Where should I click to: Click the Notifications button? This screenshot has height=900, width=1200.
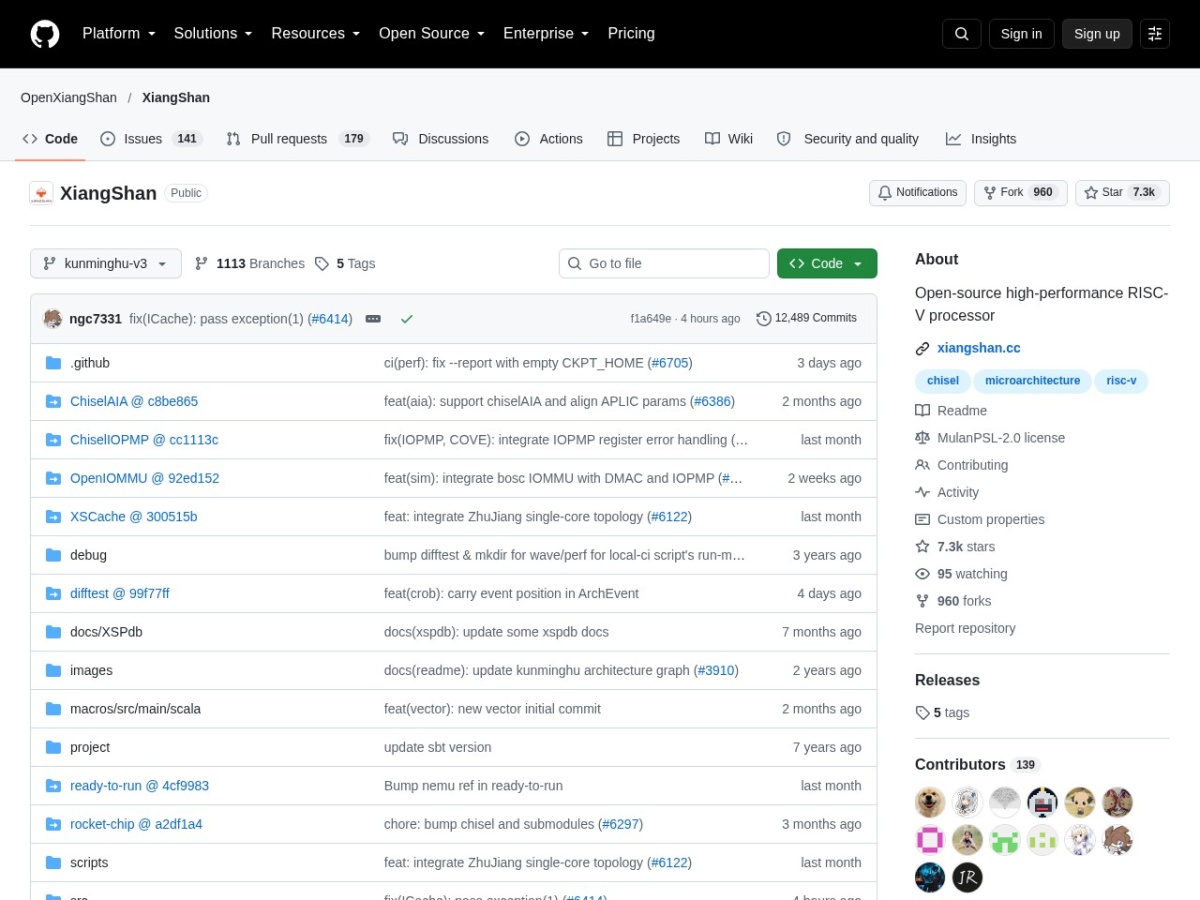pyautogui.click(x=918, y=193)
